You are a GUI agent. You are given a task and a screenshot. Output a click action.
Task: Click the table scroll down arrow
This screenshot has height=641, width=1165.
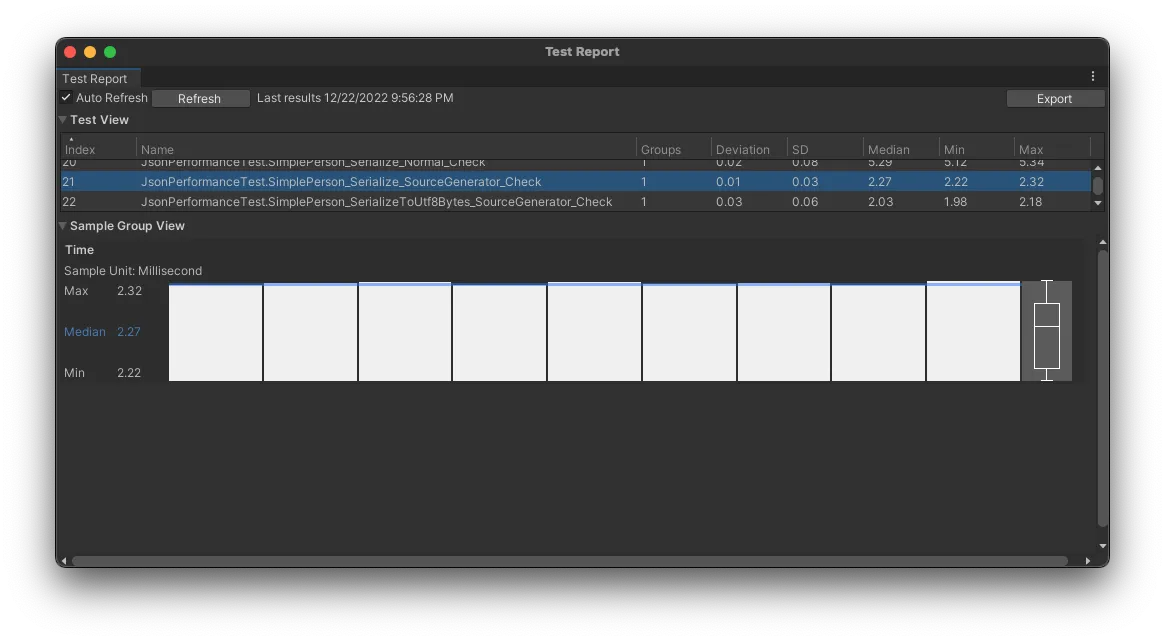pos(1098,203)
